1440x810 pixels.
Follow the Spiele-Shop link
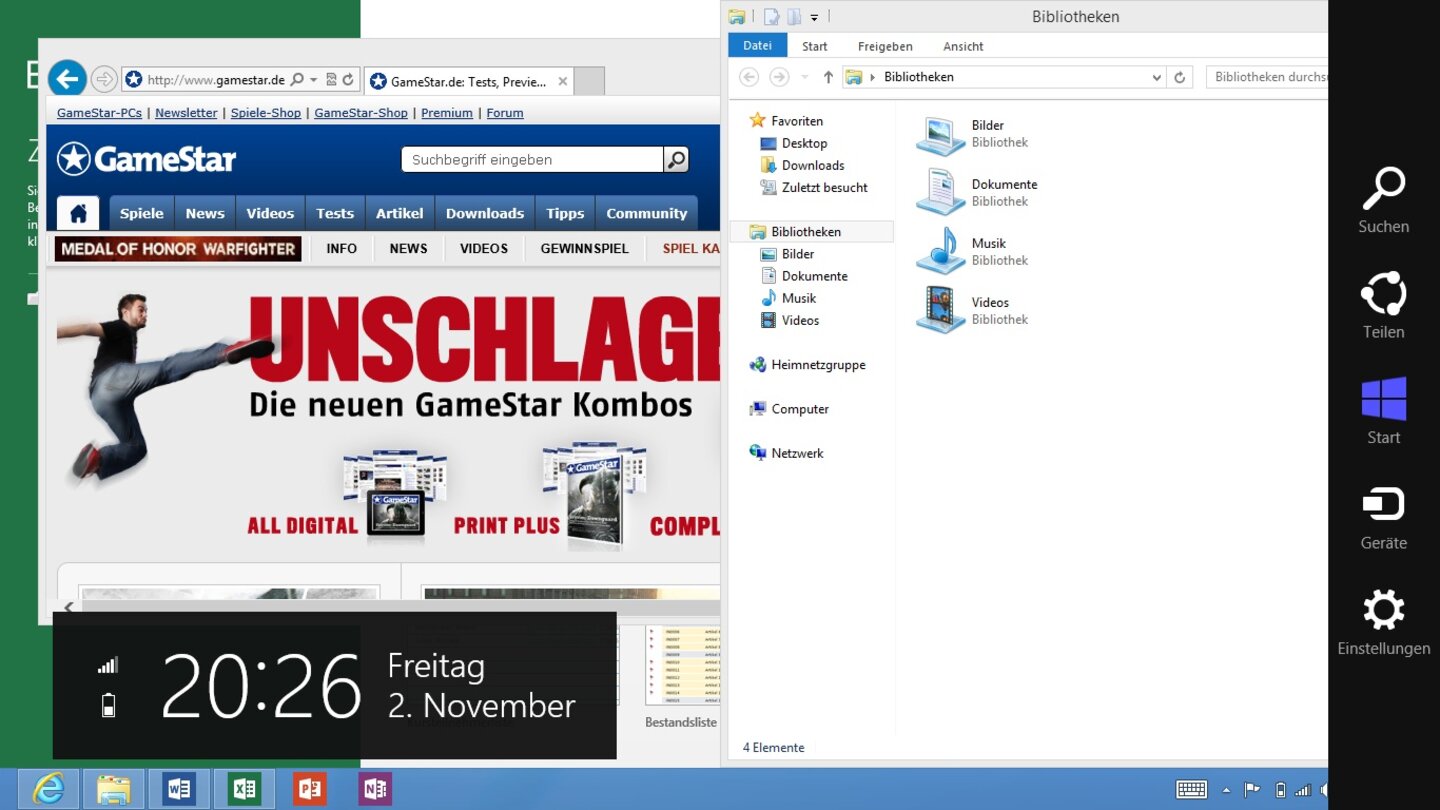[266, 113]
